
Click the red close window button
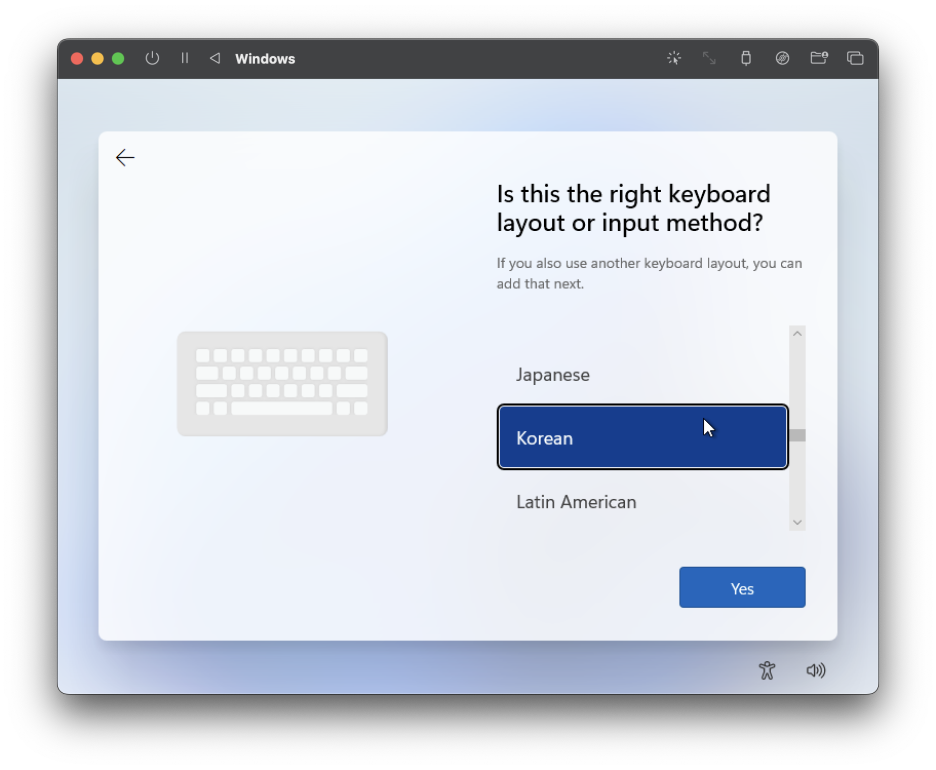click(77, 58)
